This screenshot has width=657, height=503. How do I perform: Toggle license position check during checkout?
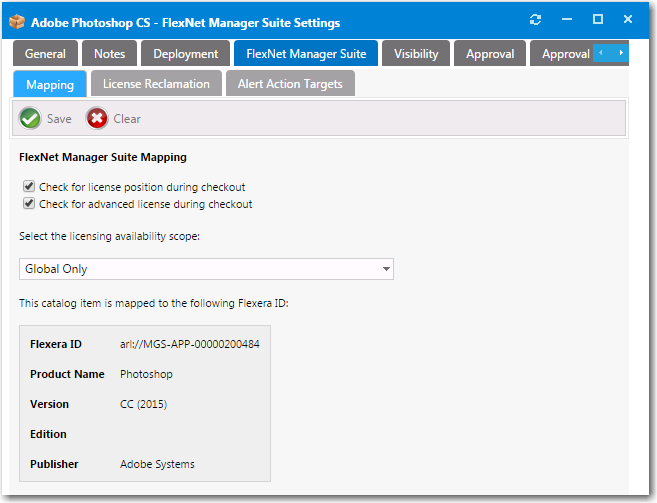pyautogui.click(x=29, y=187)
